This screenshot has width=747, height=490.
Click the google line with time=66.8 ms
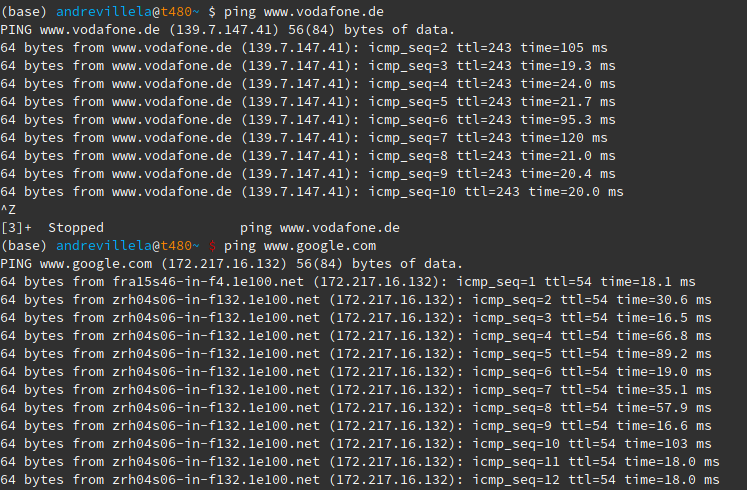tap(356, 336)
